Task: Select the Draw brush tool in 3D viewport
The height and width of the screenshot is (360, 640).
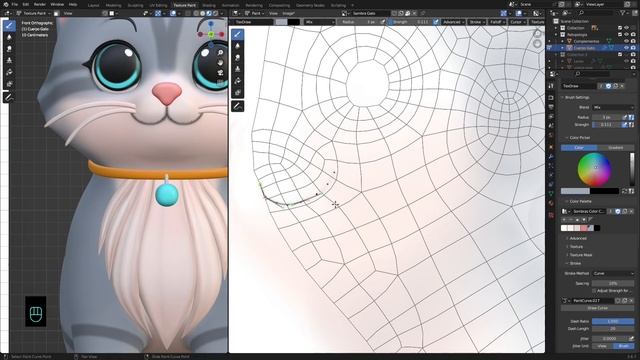Action: tap(9, 26)
